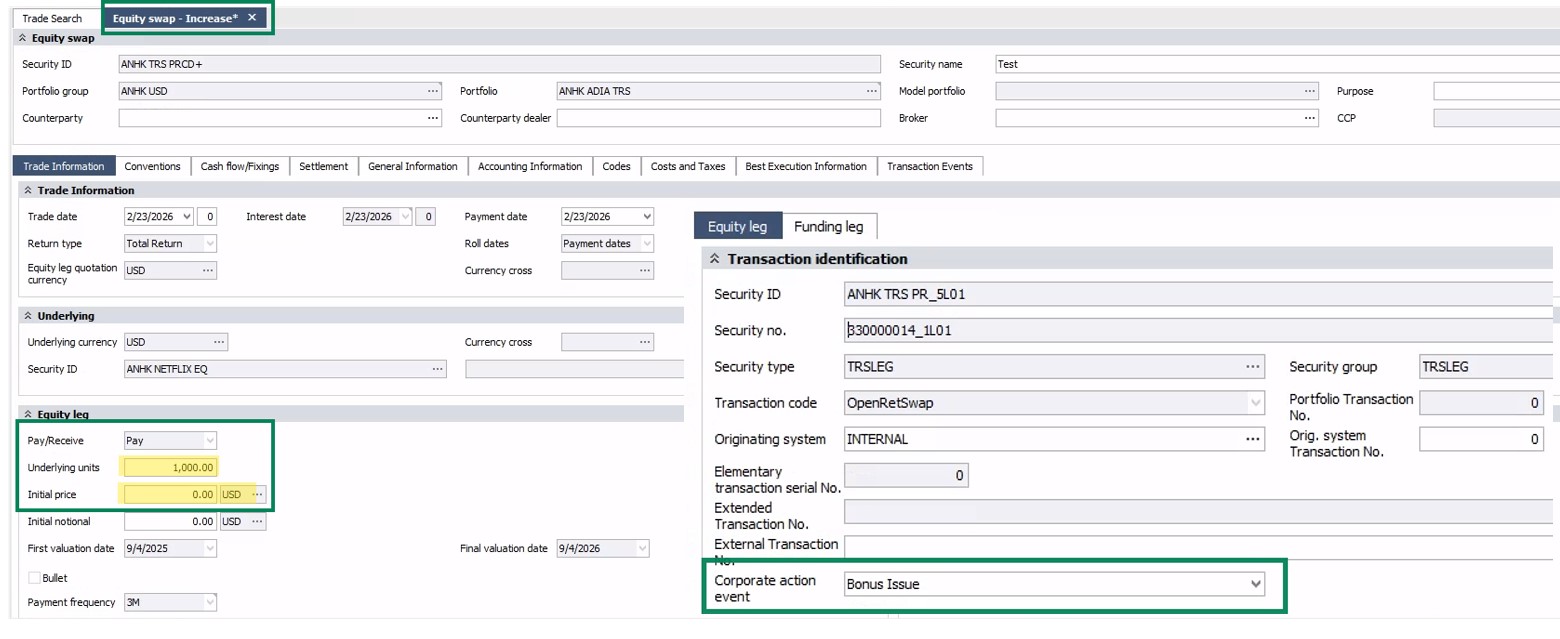Click the Underlying units input field
The image size is (1560, 639).
(169, 467)
